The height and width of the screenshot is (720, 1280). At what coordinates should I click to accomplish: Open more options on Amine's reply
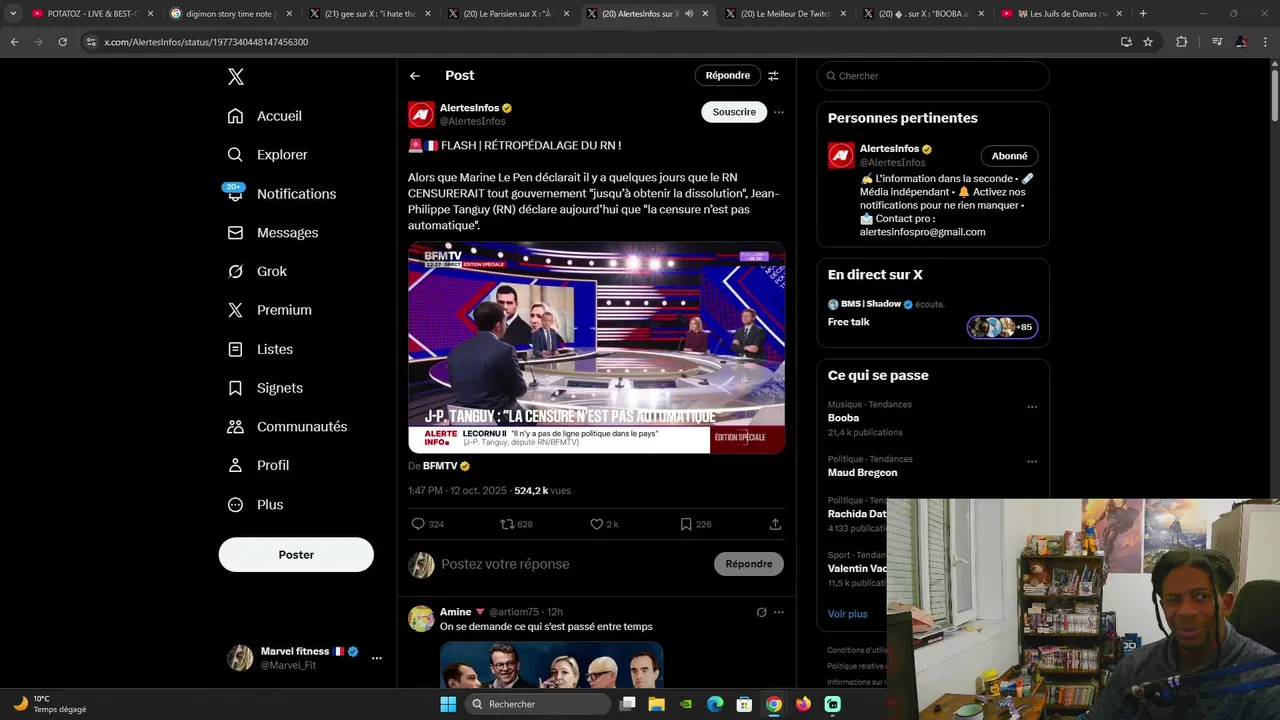[x=779, y=612]
